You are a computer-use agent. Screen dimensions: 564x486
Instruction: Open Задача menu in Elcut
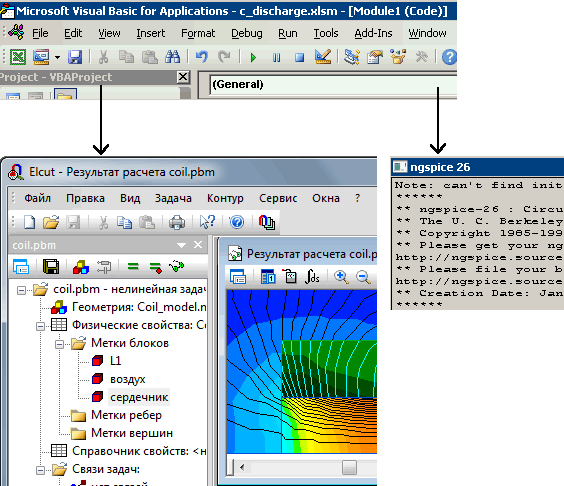click(x=173, y=198)
